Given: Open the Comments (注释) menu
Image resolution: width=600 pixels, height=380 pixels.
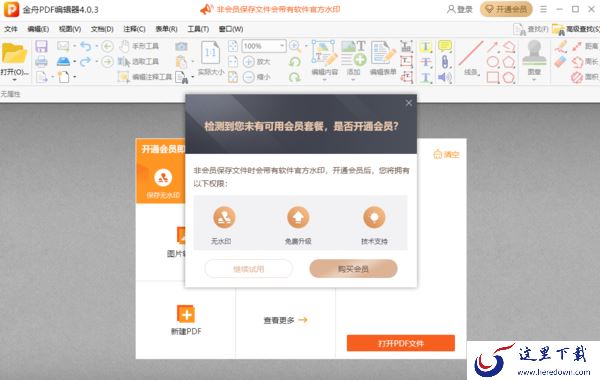Looking at the screenshot, I should pyautogui.click(x=134, y=29).
